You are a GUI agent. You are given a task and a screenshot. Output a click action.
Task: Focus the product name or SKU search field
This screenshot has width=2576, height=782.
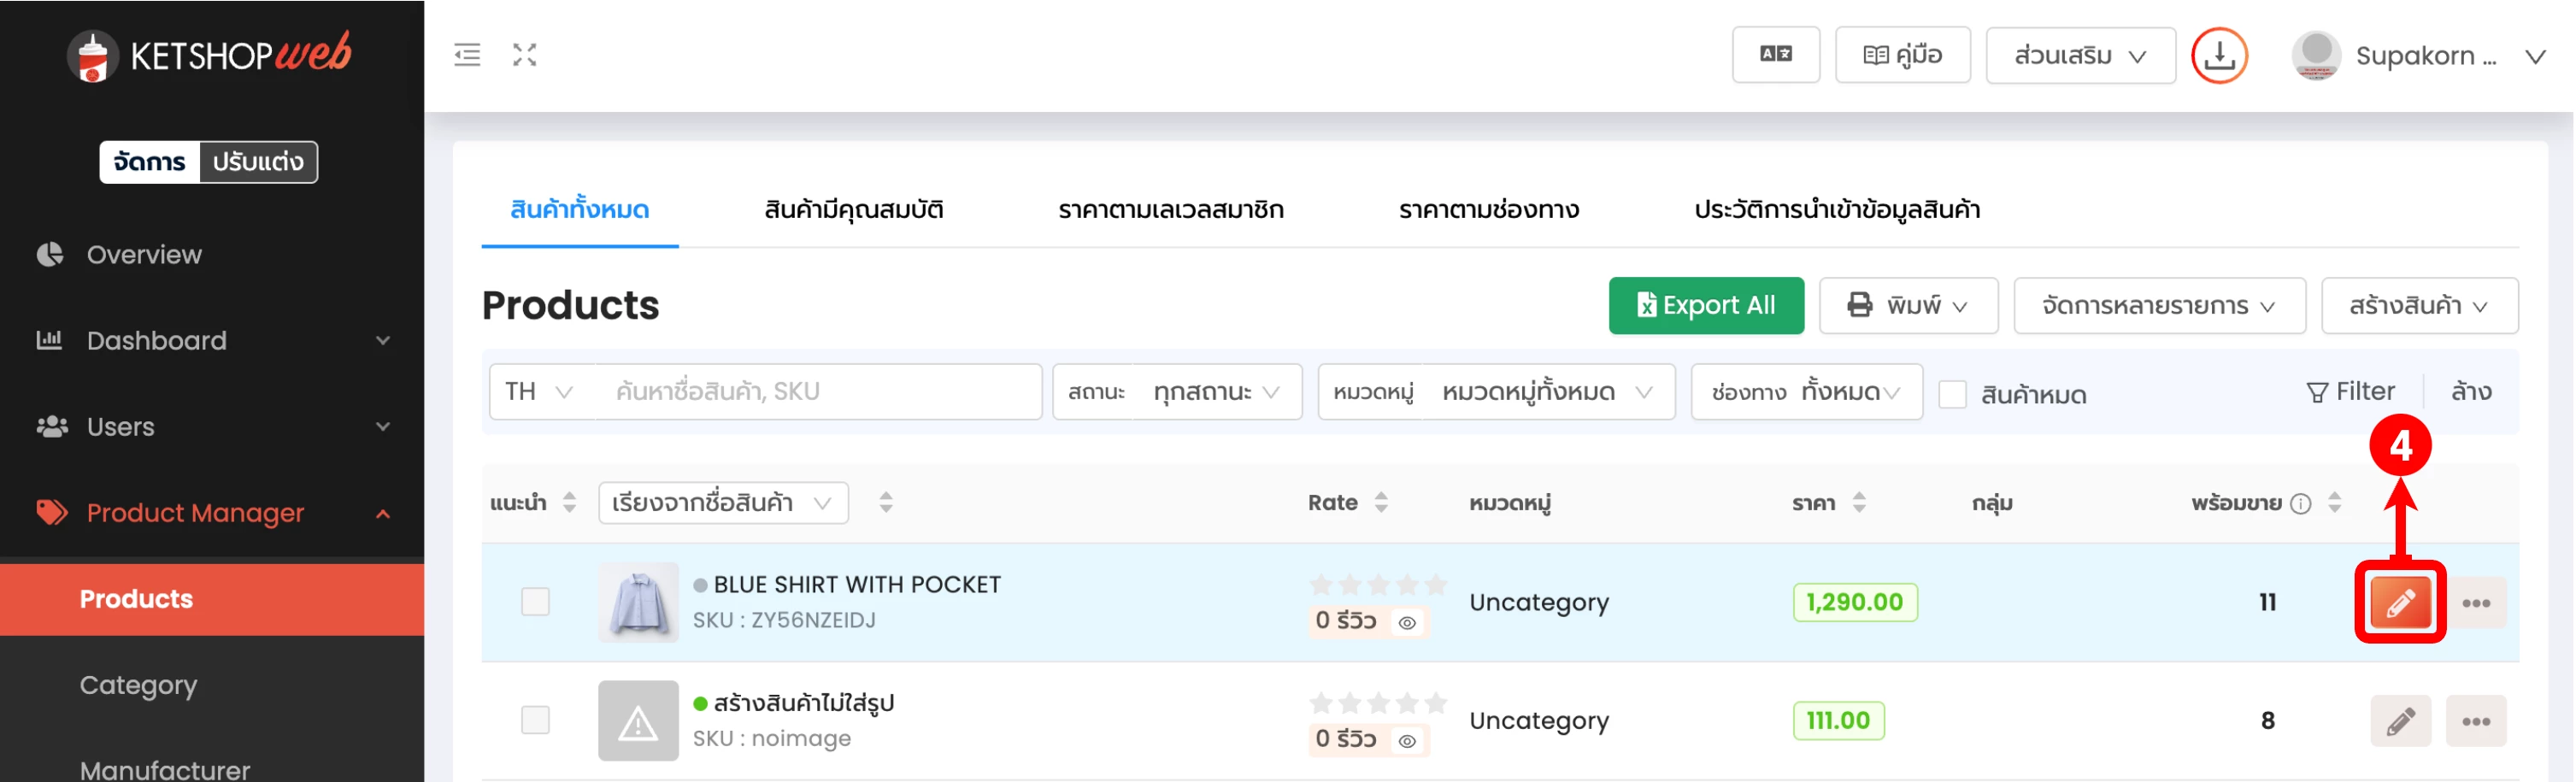817,392
